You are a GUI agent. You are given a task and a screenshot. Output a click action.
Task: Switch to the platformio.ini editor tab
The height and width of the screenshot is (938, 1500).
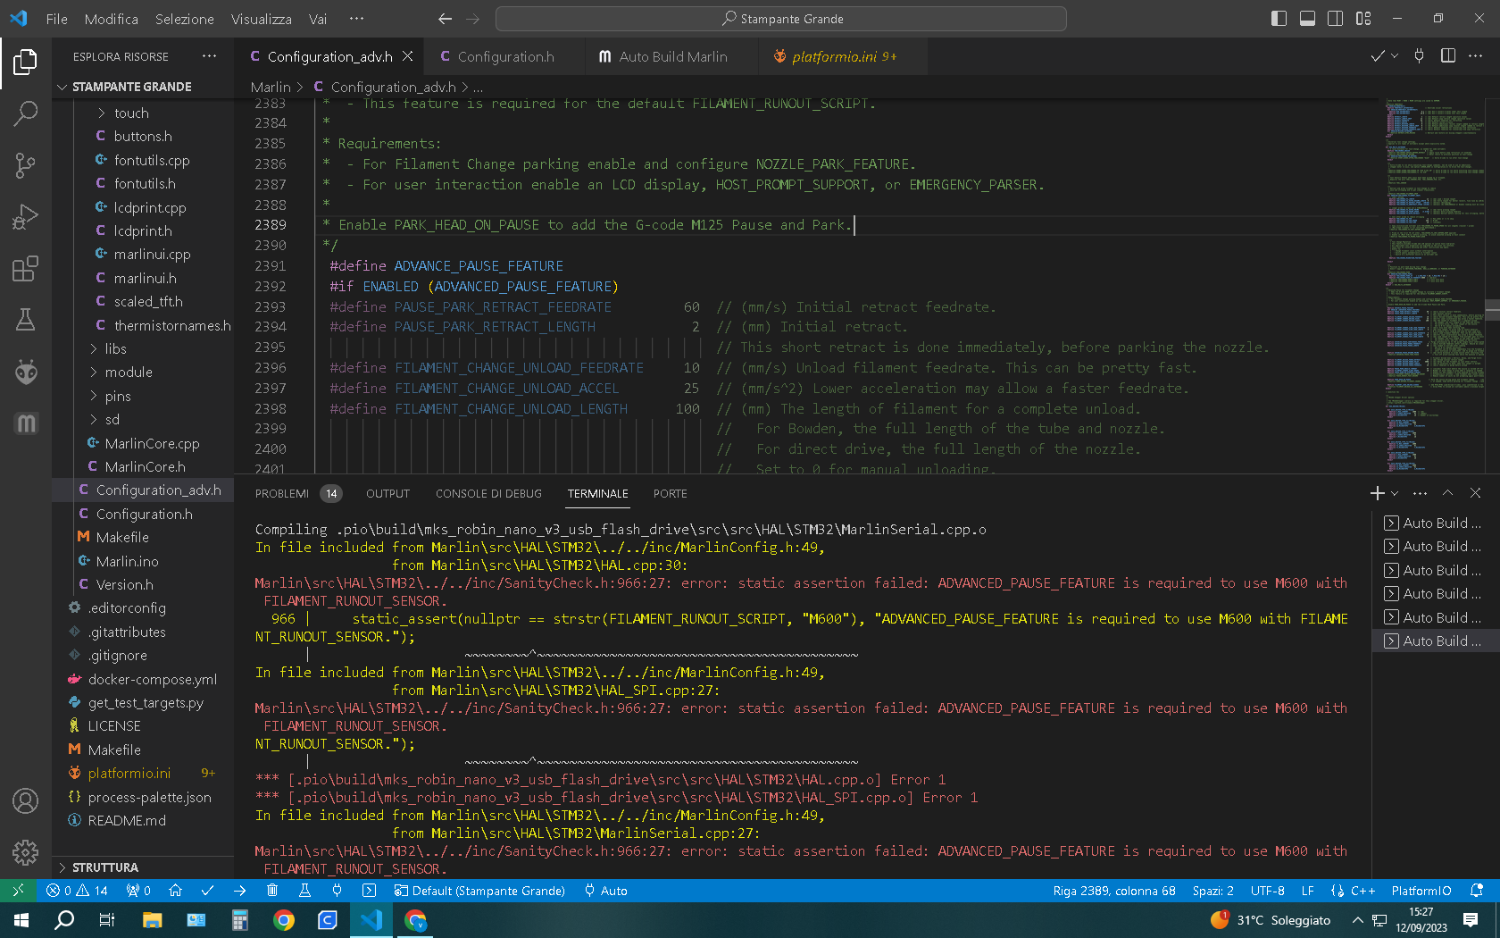click(834, 57)
